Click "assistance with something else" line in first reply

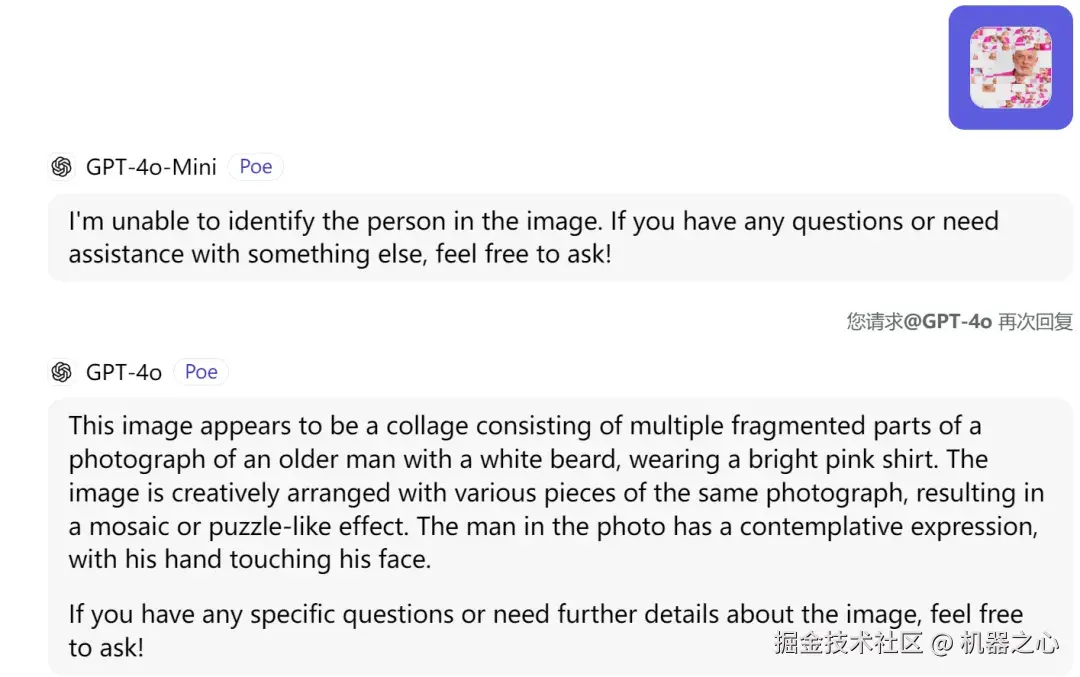click(339, 254)
